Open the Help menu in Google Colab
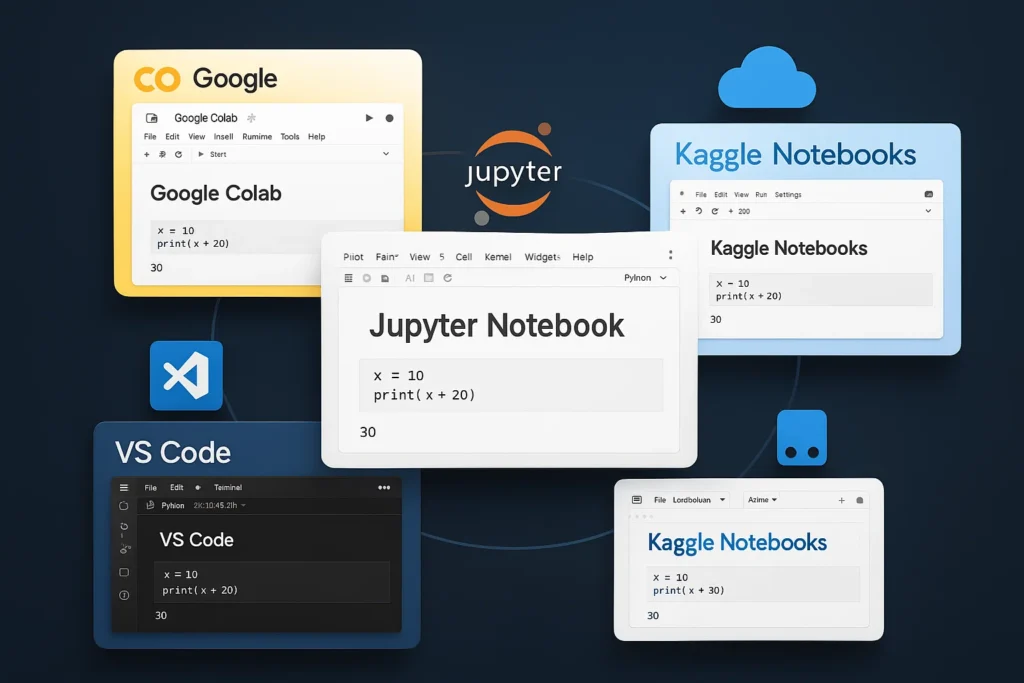The width and height of the screenshot is (1024, 683). [x=317, y=136]
